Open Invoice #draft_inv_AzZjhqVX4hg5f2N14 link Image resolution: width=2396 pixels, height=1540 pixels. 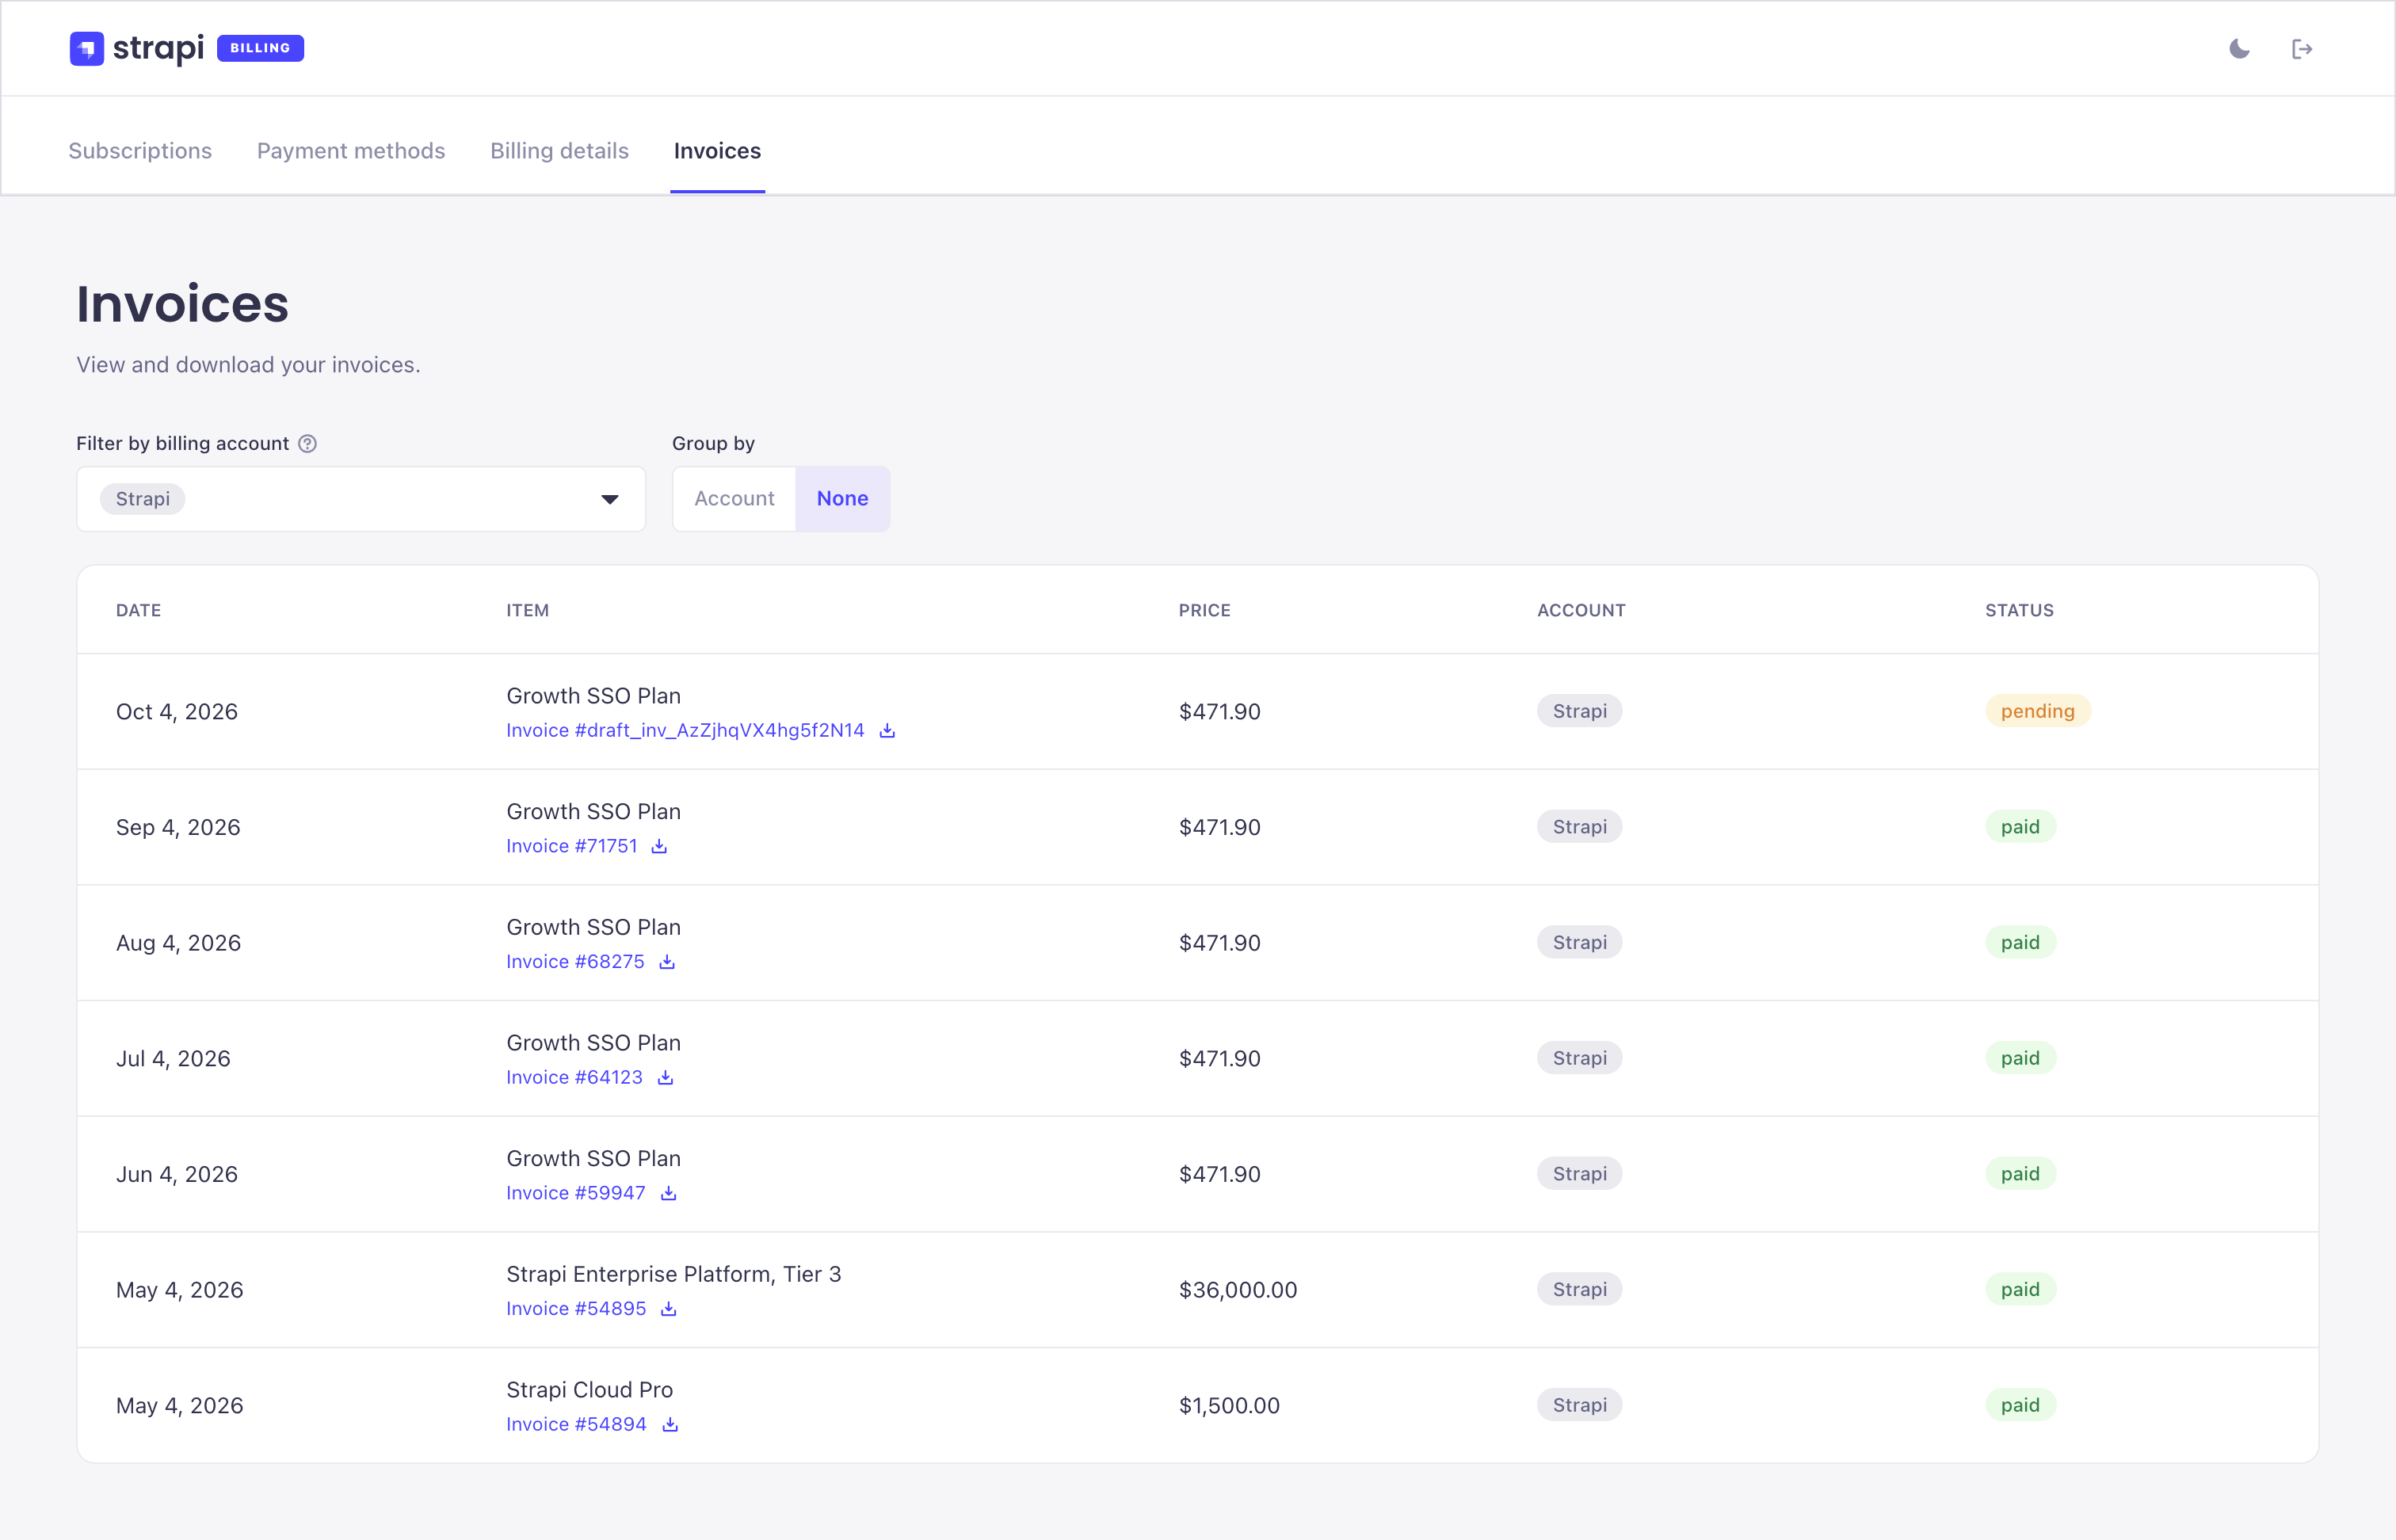pos(685,730)
